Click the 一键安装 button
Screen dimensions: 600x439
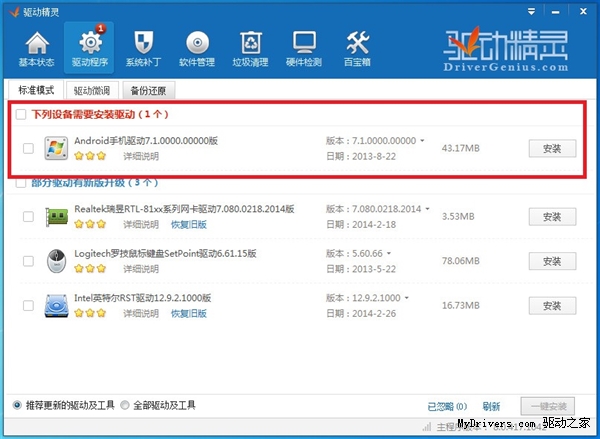click(x=548, y=406)
